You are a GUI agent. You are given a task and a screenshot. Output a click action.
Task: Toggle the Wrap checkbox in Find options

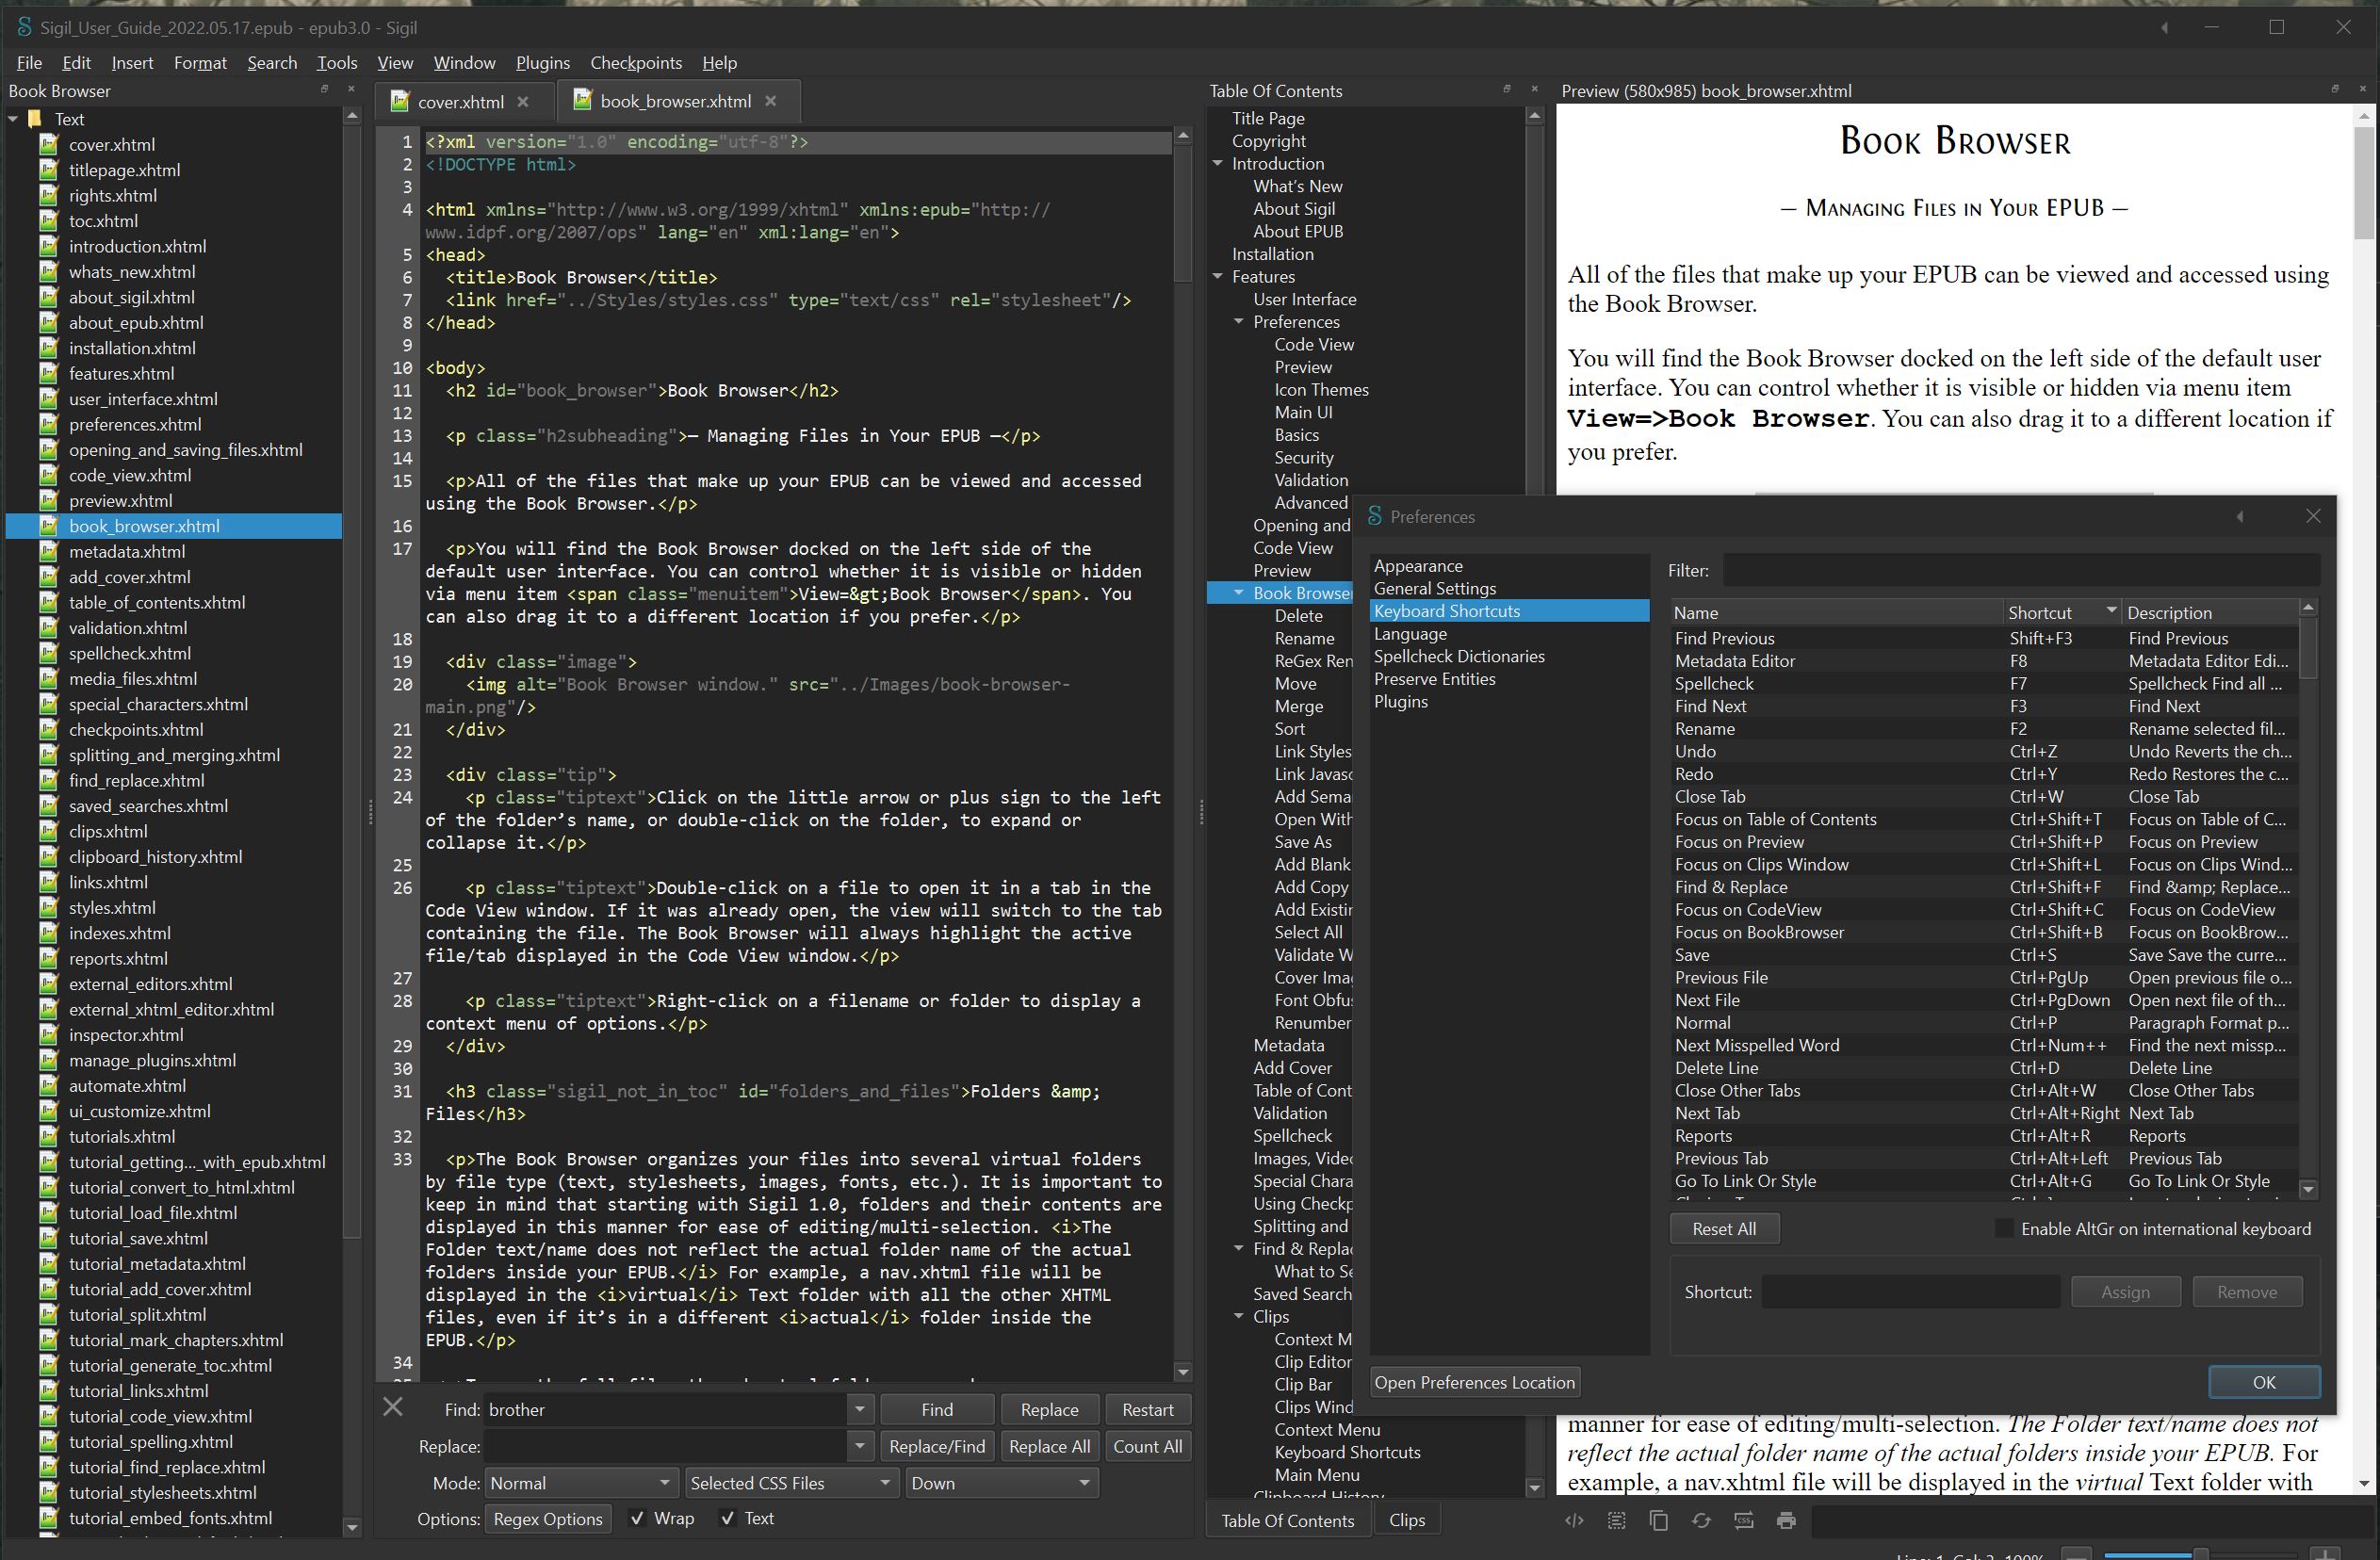pos(637,1518)
